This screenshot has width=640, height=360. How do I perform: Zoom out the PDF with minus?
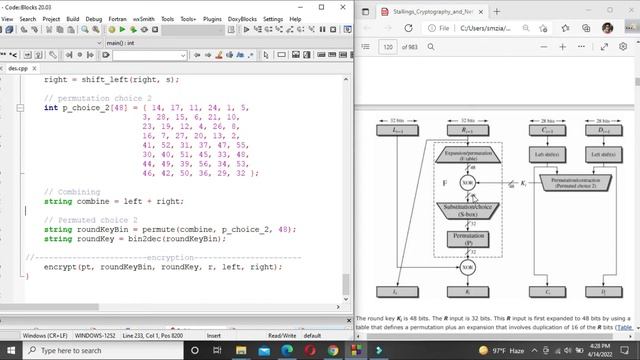coord(544,47)
